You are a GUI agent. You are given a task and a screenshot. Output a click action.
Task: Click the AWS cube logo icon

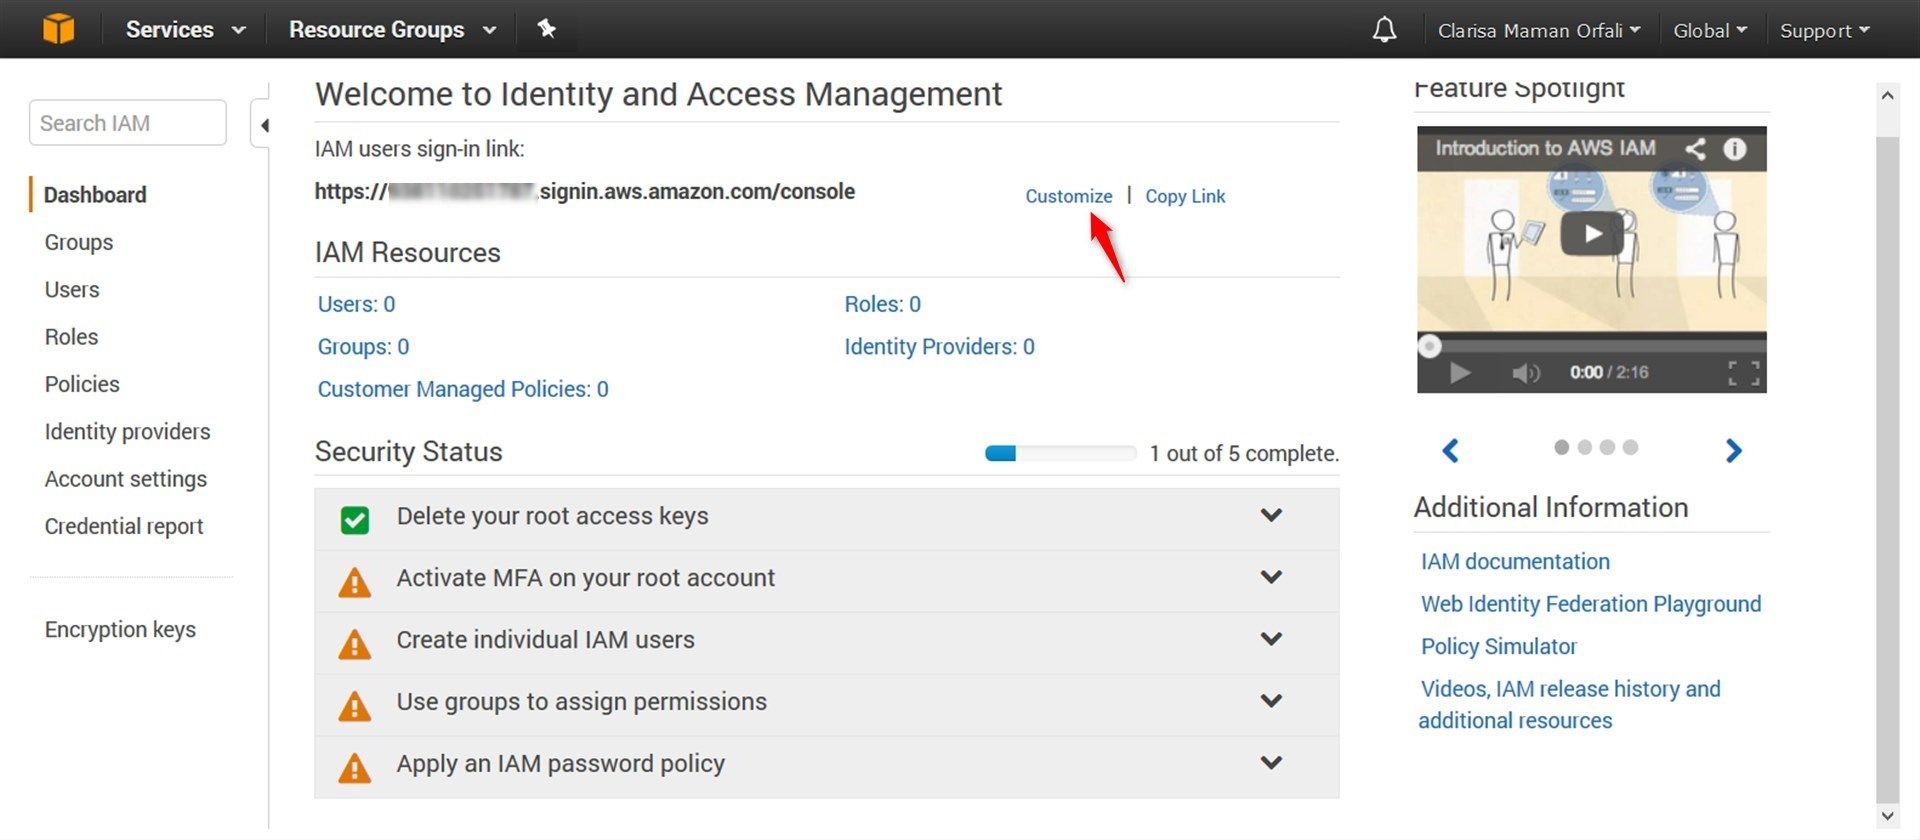click(x=58, y=29)
